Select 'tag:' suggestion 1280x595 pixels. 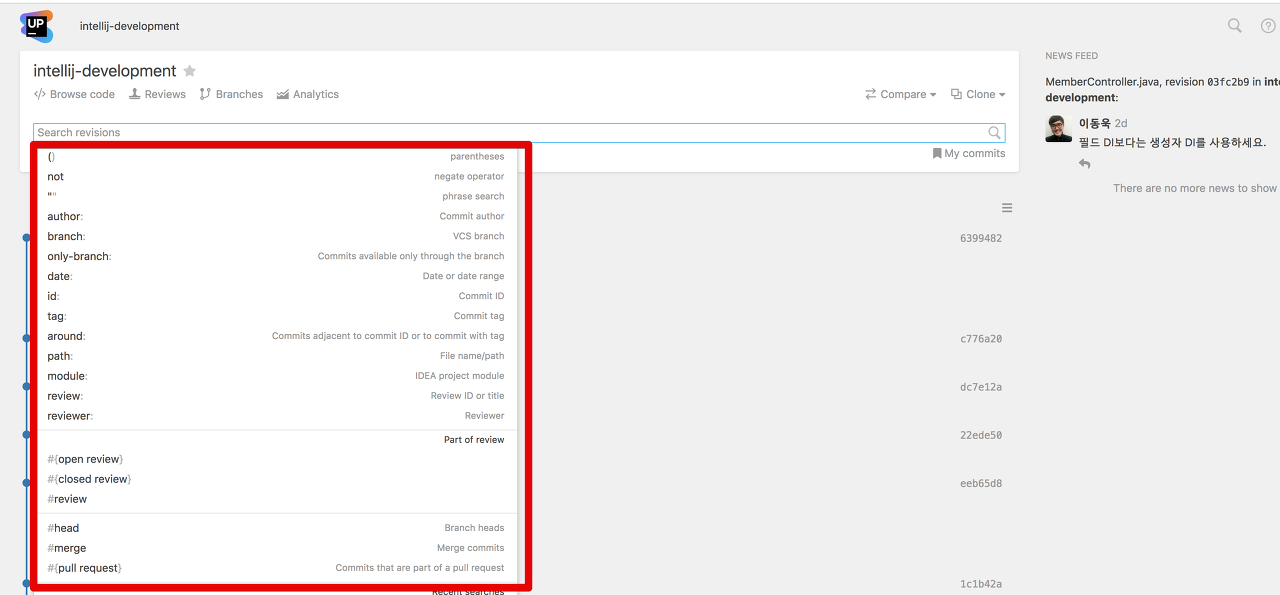pos(276,317)
